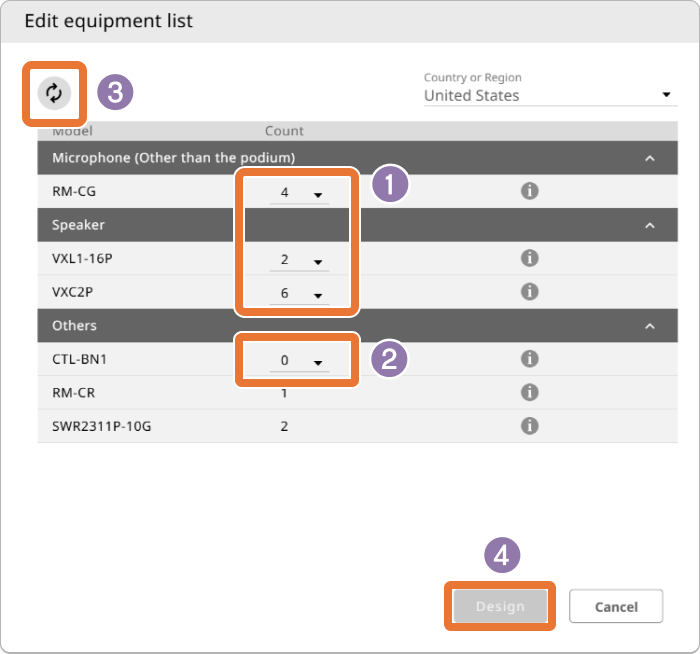Select the VXC2P model name

click(72, 292)
